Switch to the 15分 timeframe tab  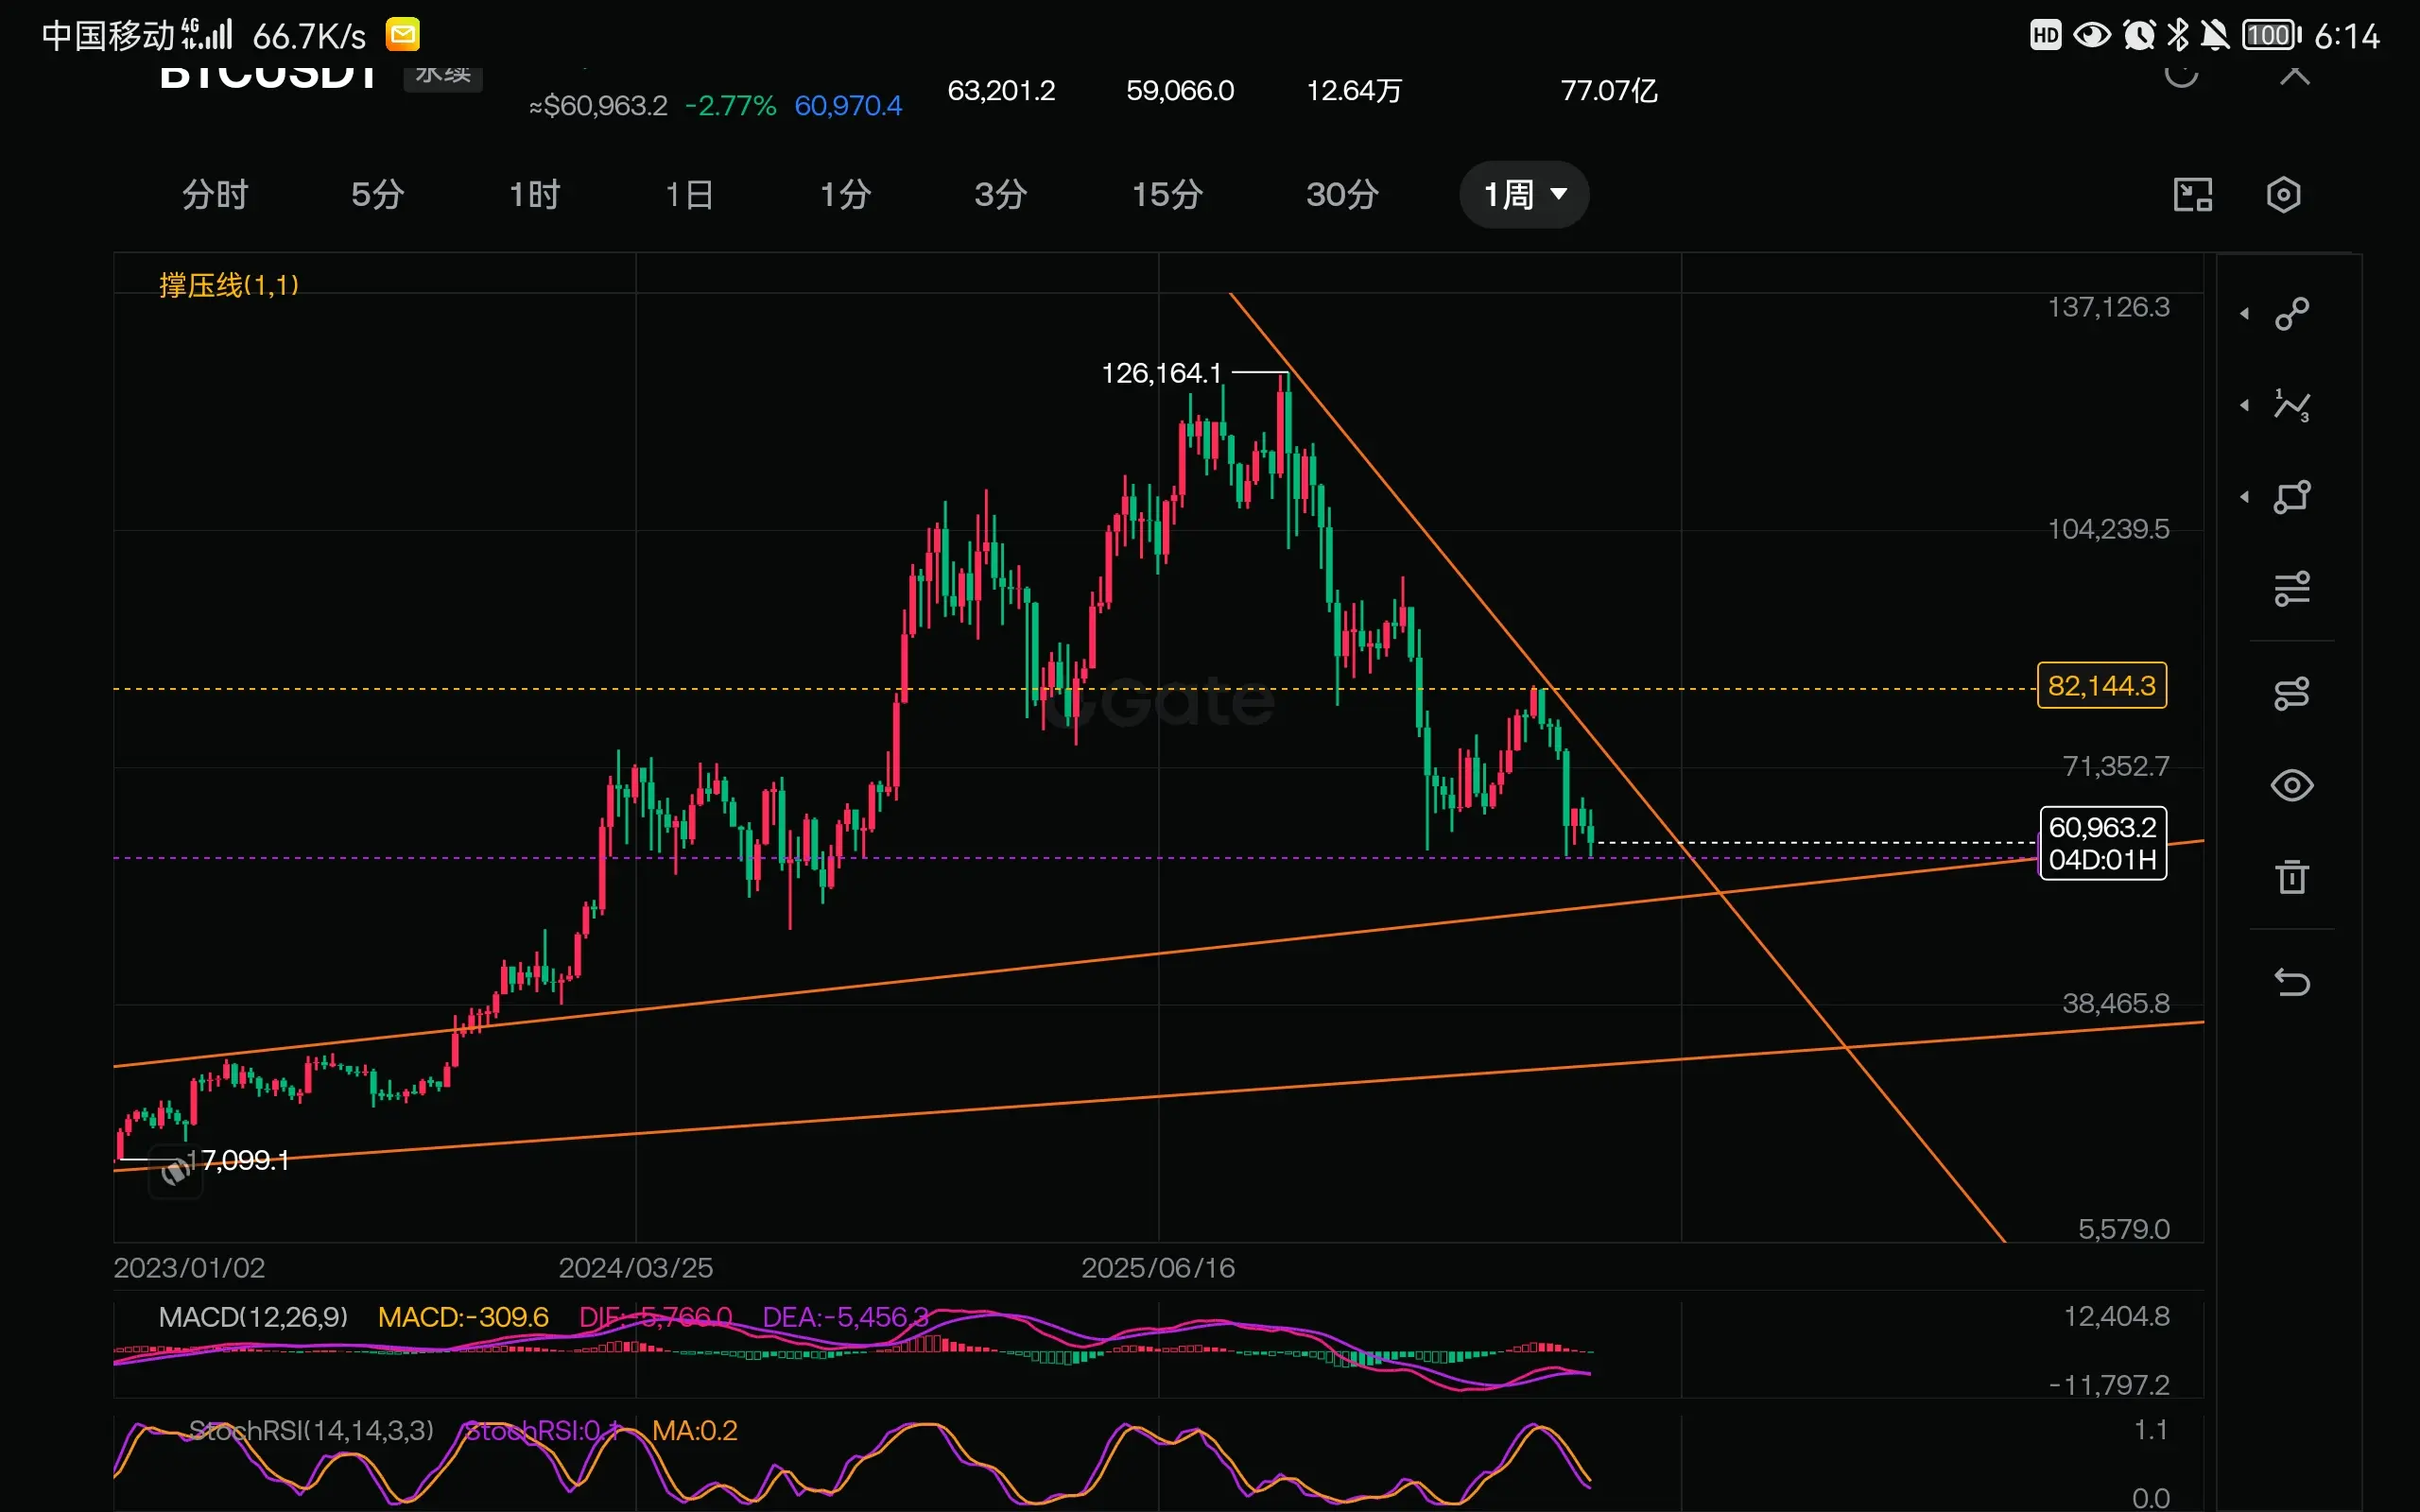(x=1167, y=194)
